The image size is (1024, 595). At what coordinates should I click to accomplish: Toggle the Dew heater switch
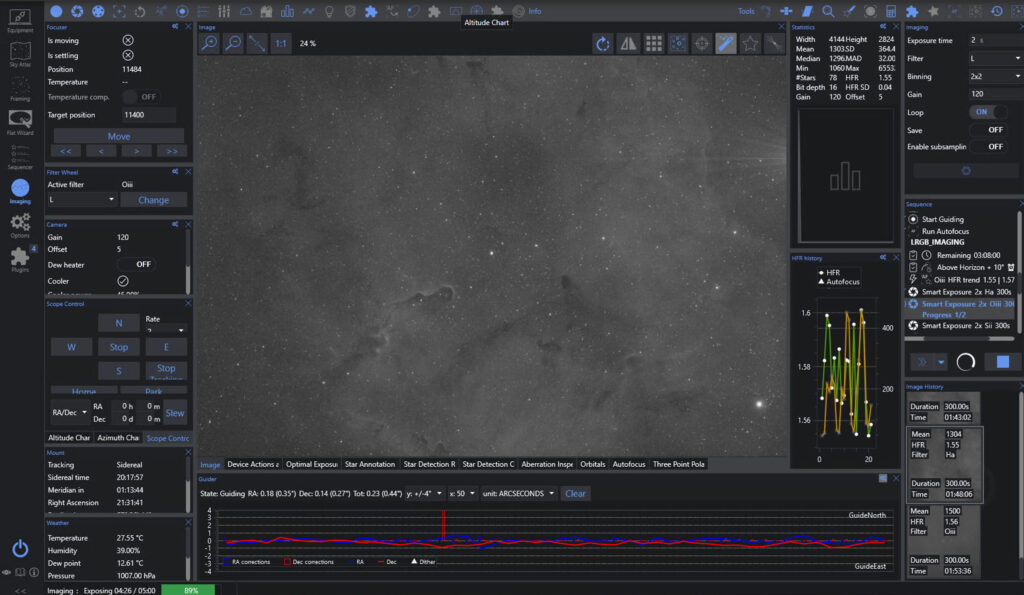point(135,265)
